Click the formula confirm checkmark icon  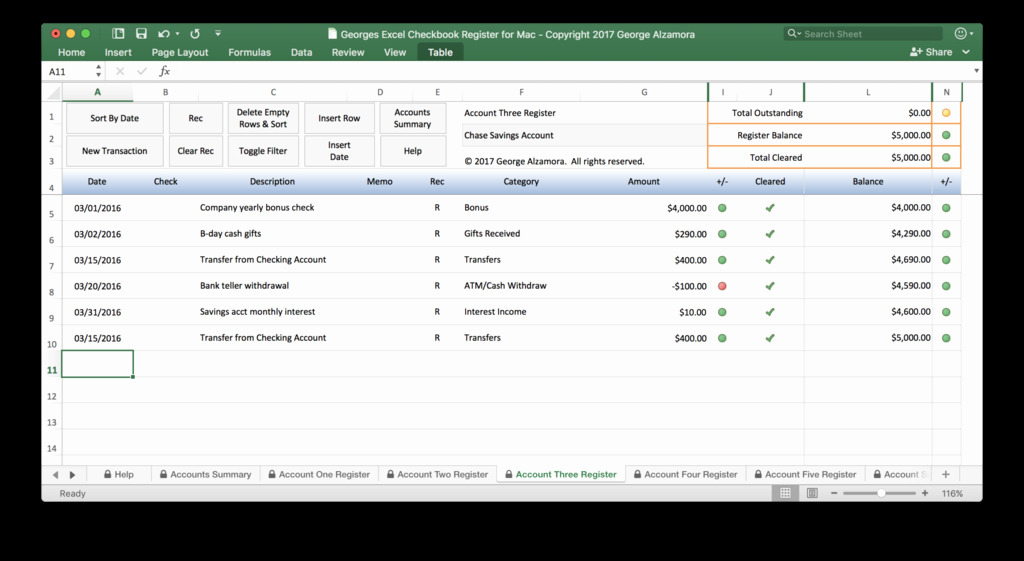[142, 71]
